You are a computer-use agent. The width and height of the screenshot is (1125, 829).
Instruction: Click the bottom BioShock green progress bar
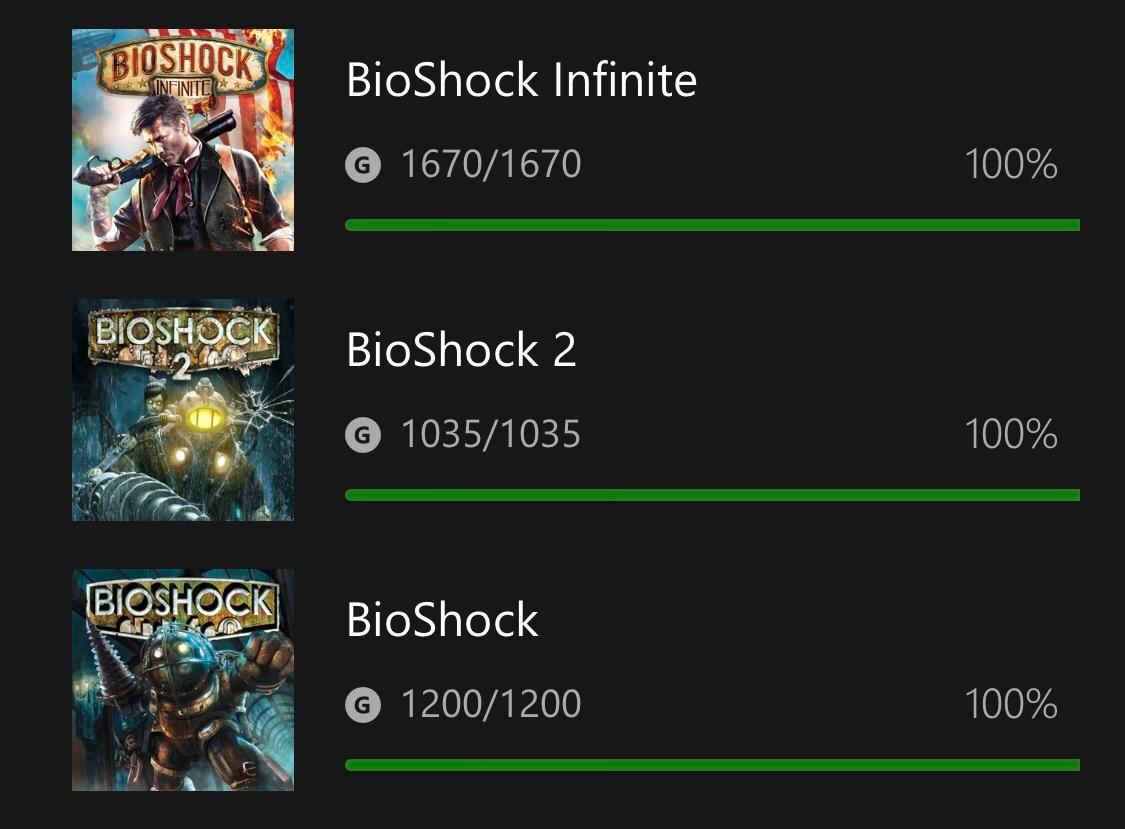[x=712, y=765]
